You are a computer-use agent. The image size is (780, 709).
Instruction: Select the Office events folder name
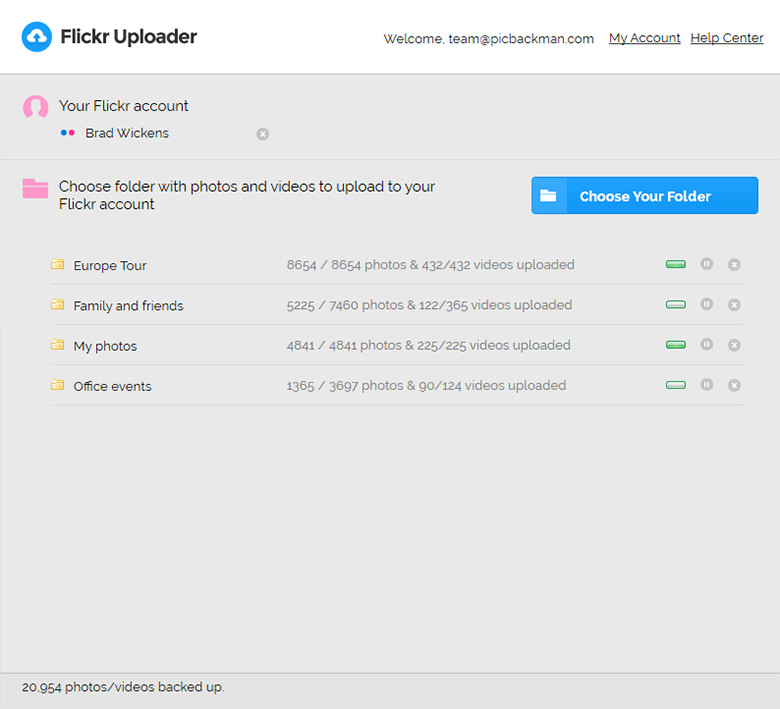[112, 387]
